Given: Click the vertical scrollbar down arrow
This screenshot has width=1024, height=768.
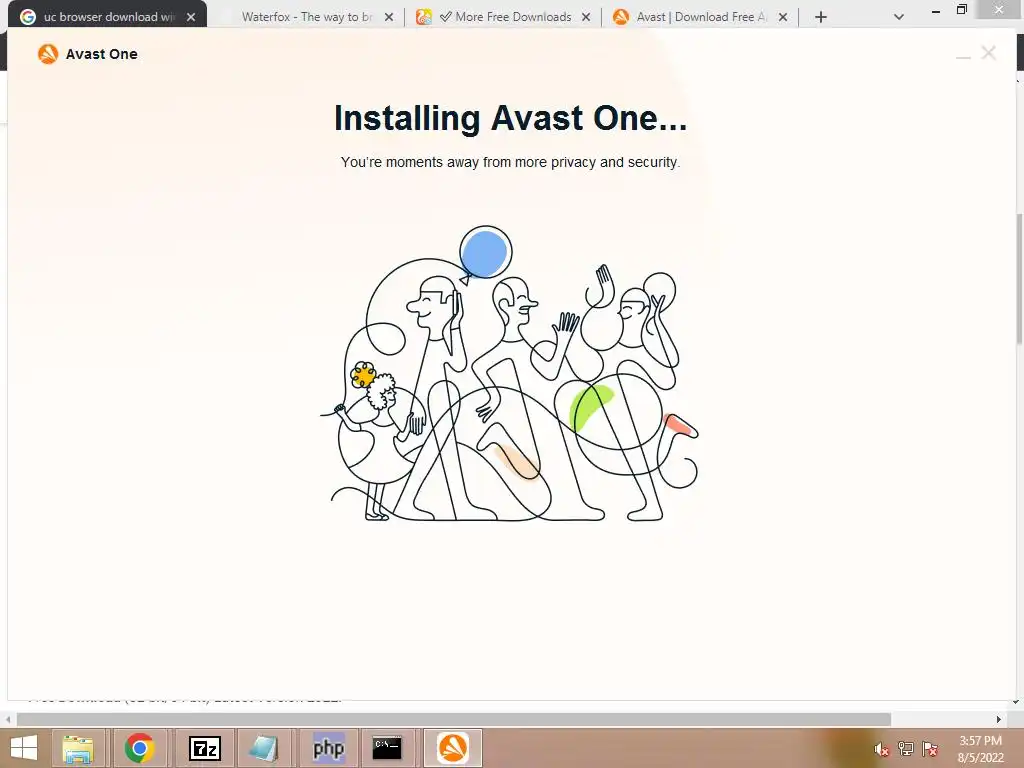Looking at the screenshot, I should (1017, 703).
